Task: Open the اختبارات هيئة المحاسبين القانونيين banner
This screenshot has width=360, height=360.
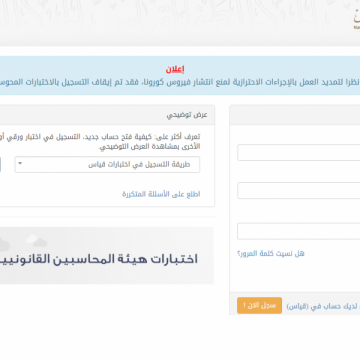Action: [107, 256]
